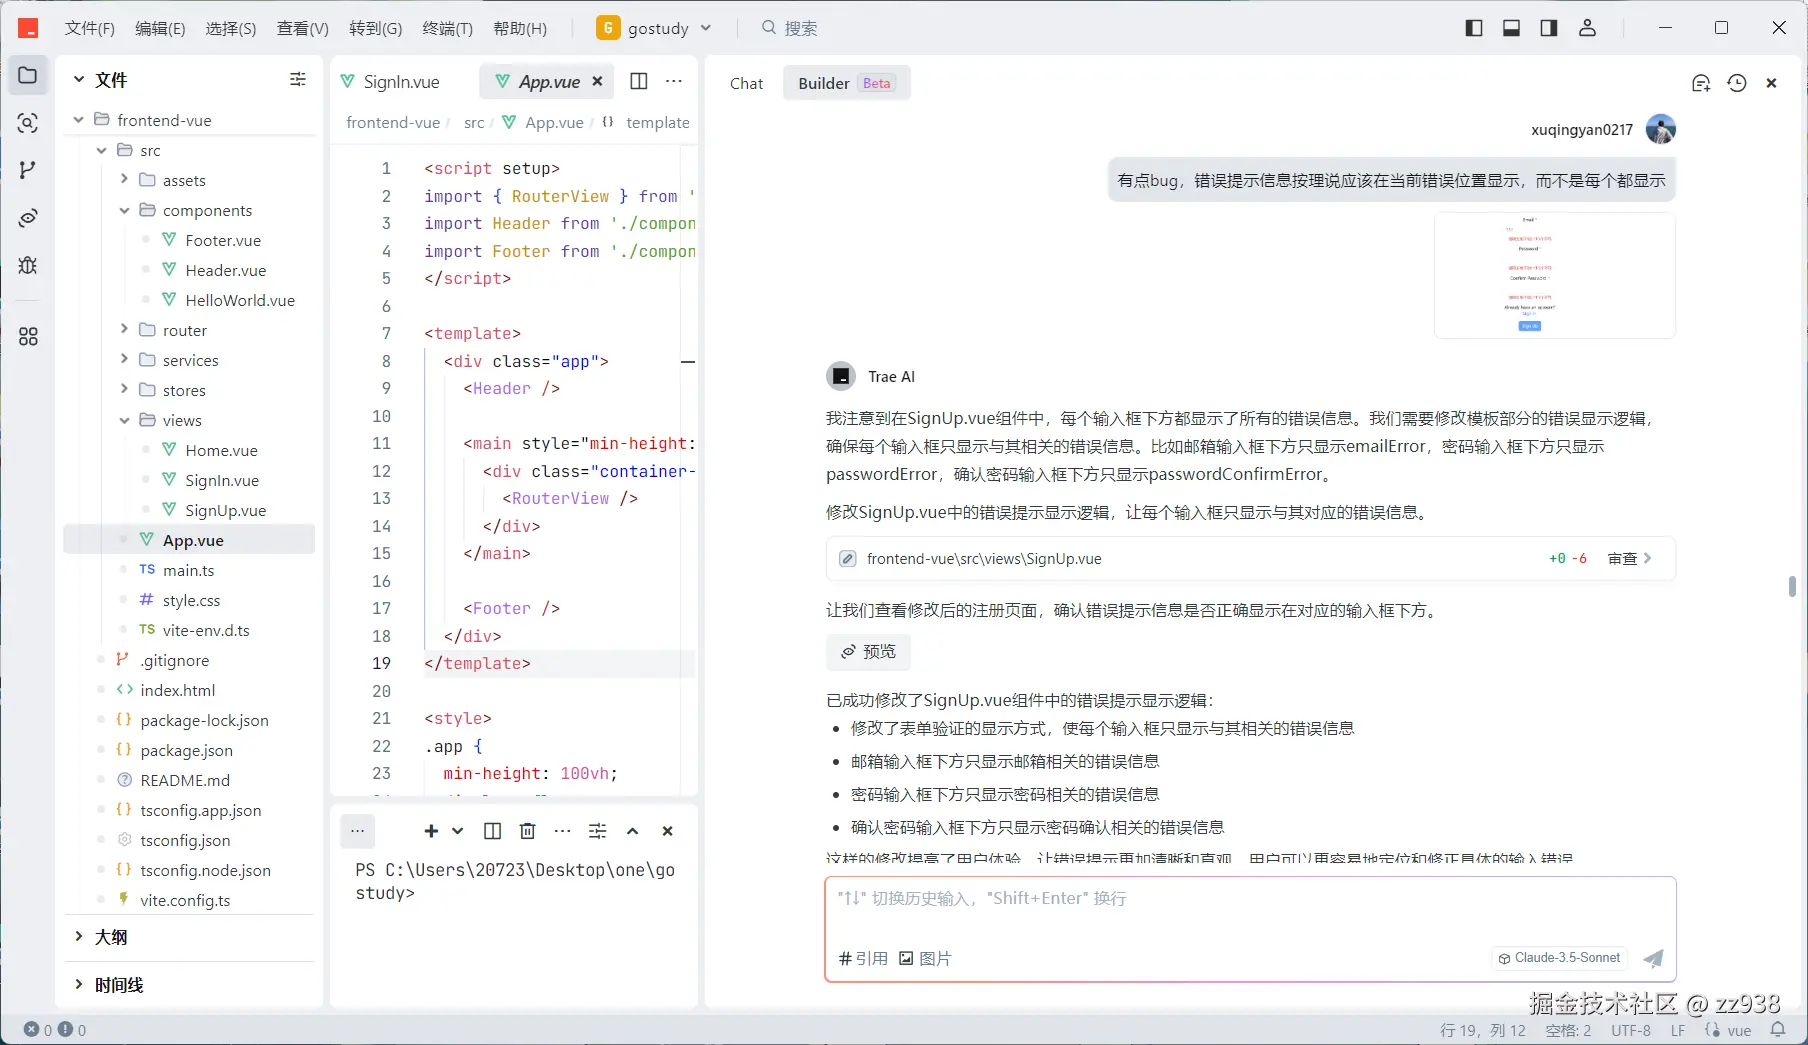Open terminal panel tabs overflow button

[357, 831]
